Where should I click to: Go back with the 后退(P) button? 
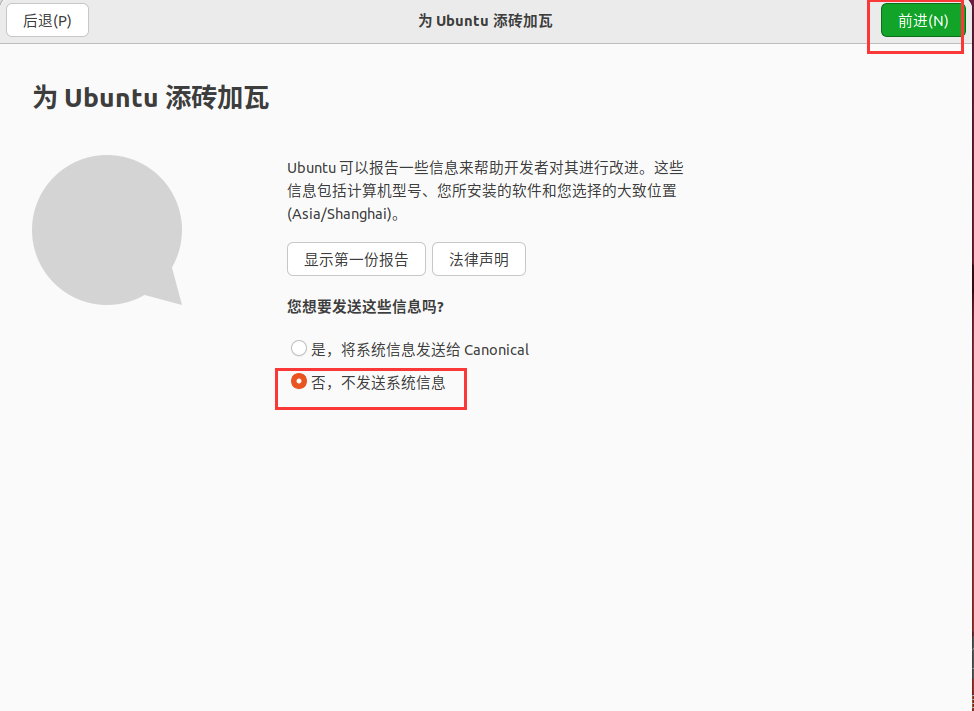(x=47, y=20)
